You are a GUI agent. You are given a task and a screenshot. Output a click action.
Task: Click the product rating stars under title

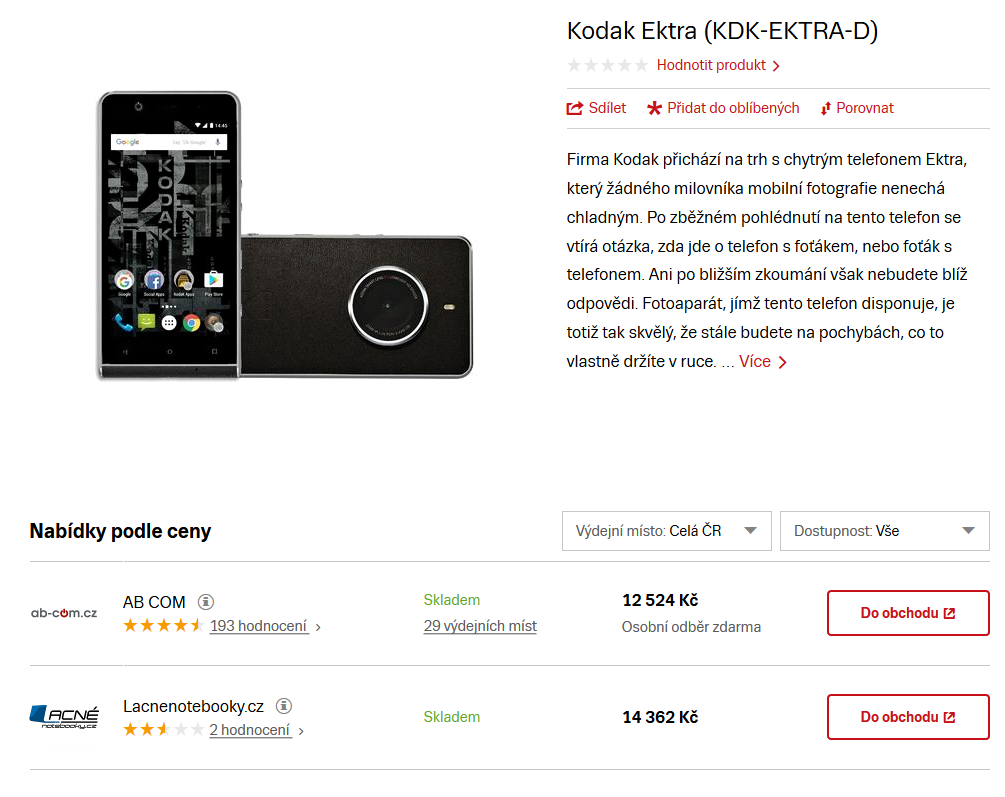[607, 65]
